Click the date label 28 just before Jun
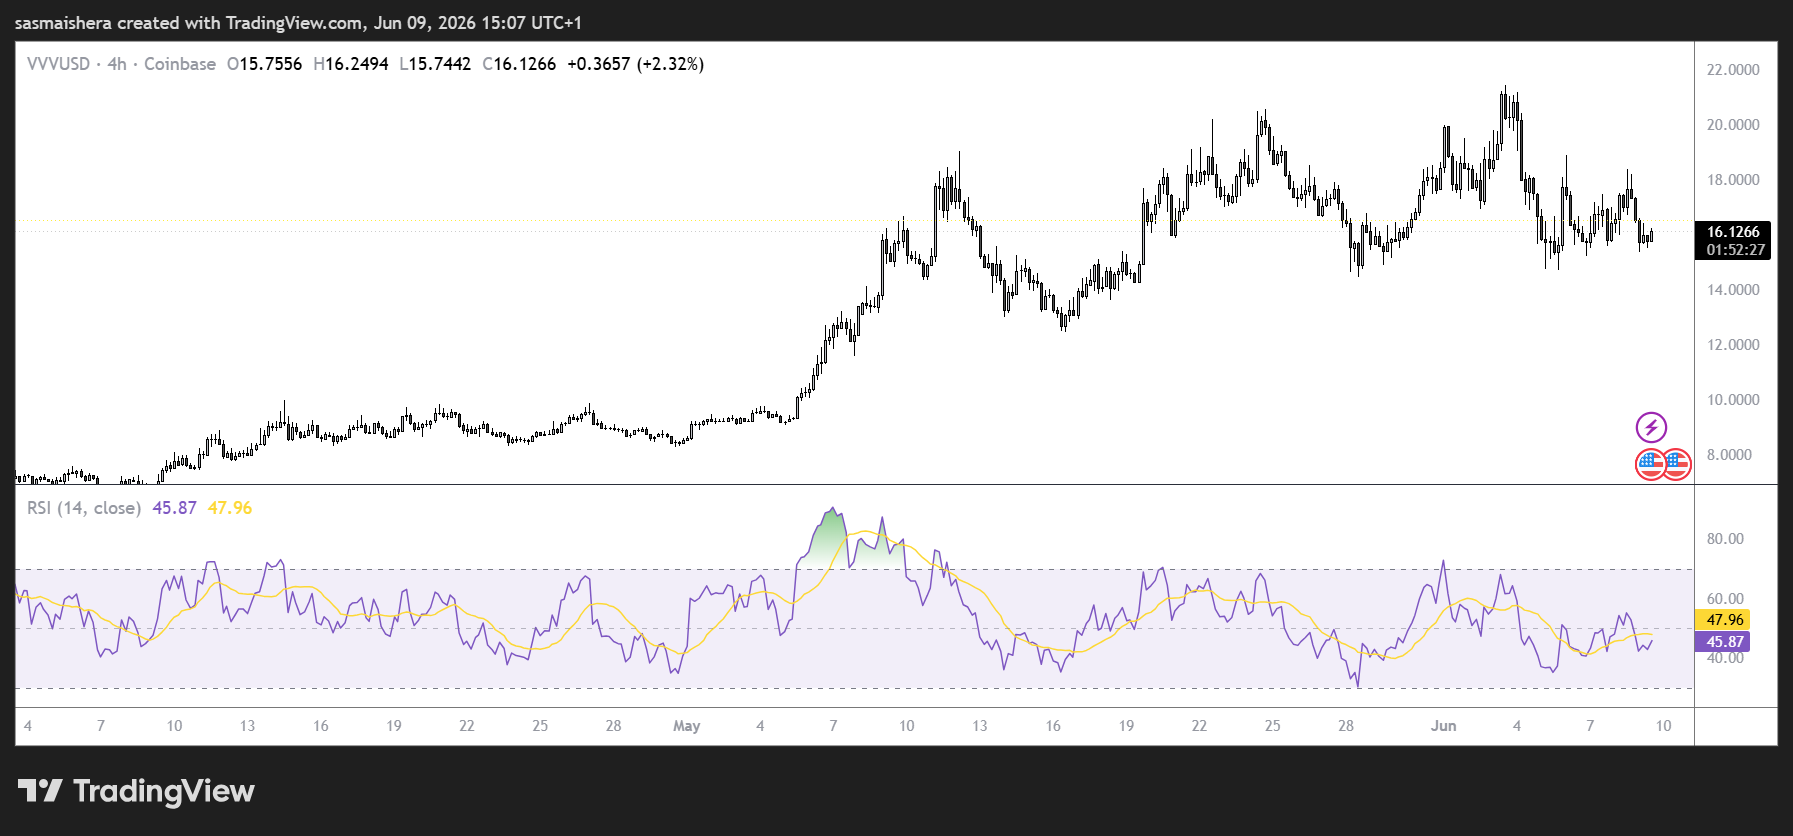The width and height of the screenshot is (1793, 836). 1346,726
